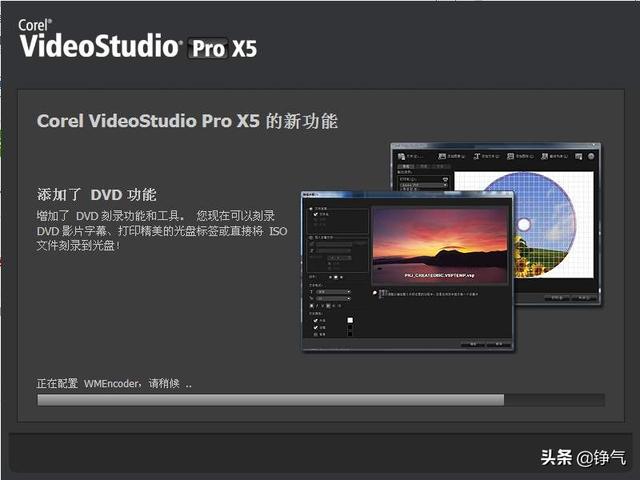Click the sunset video preview image
Image resolution: width=640 pixels, height=480 pixels.
pos(439,246)
